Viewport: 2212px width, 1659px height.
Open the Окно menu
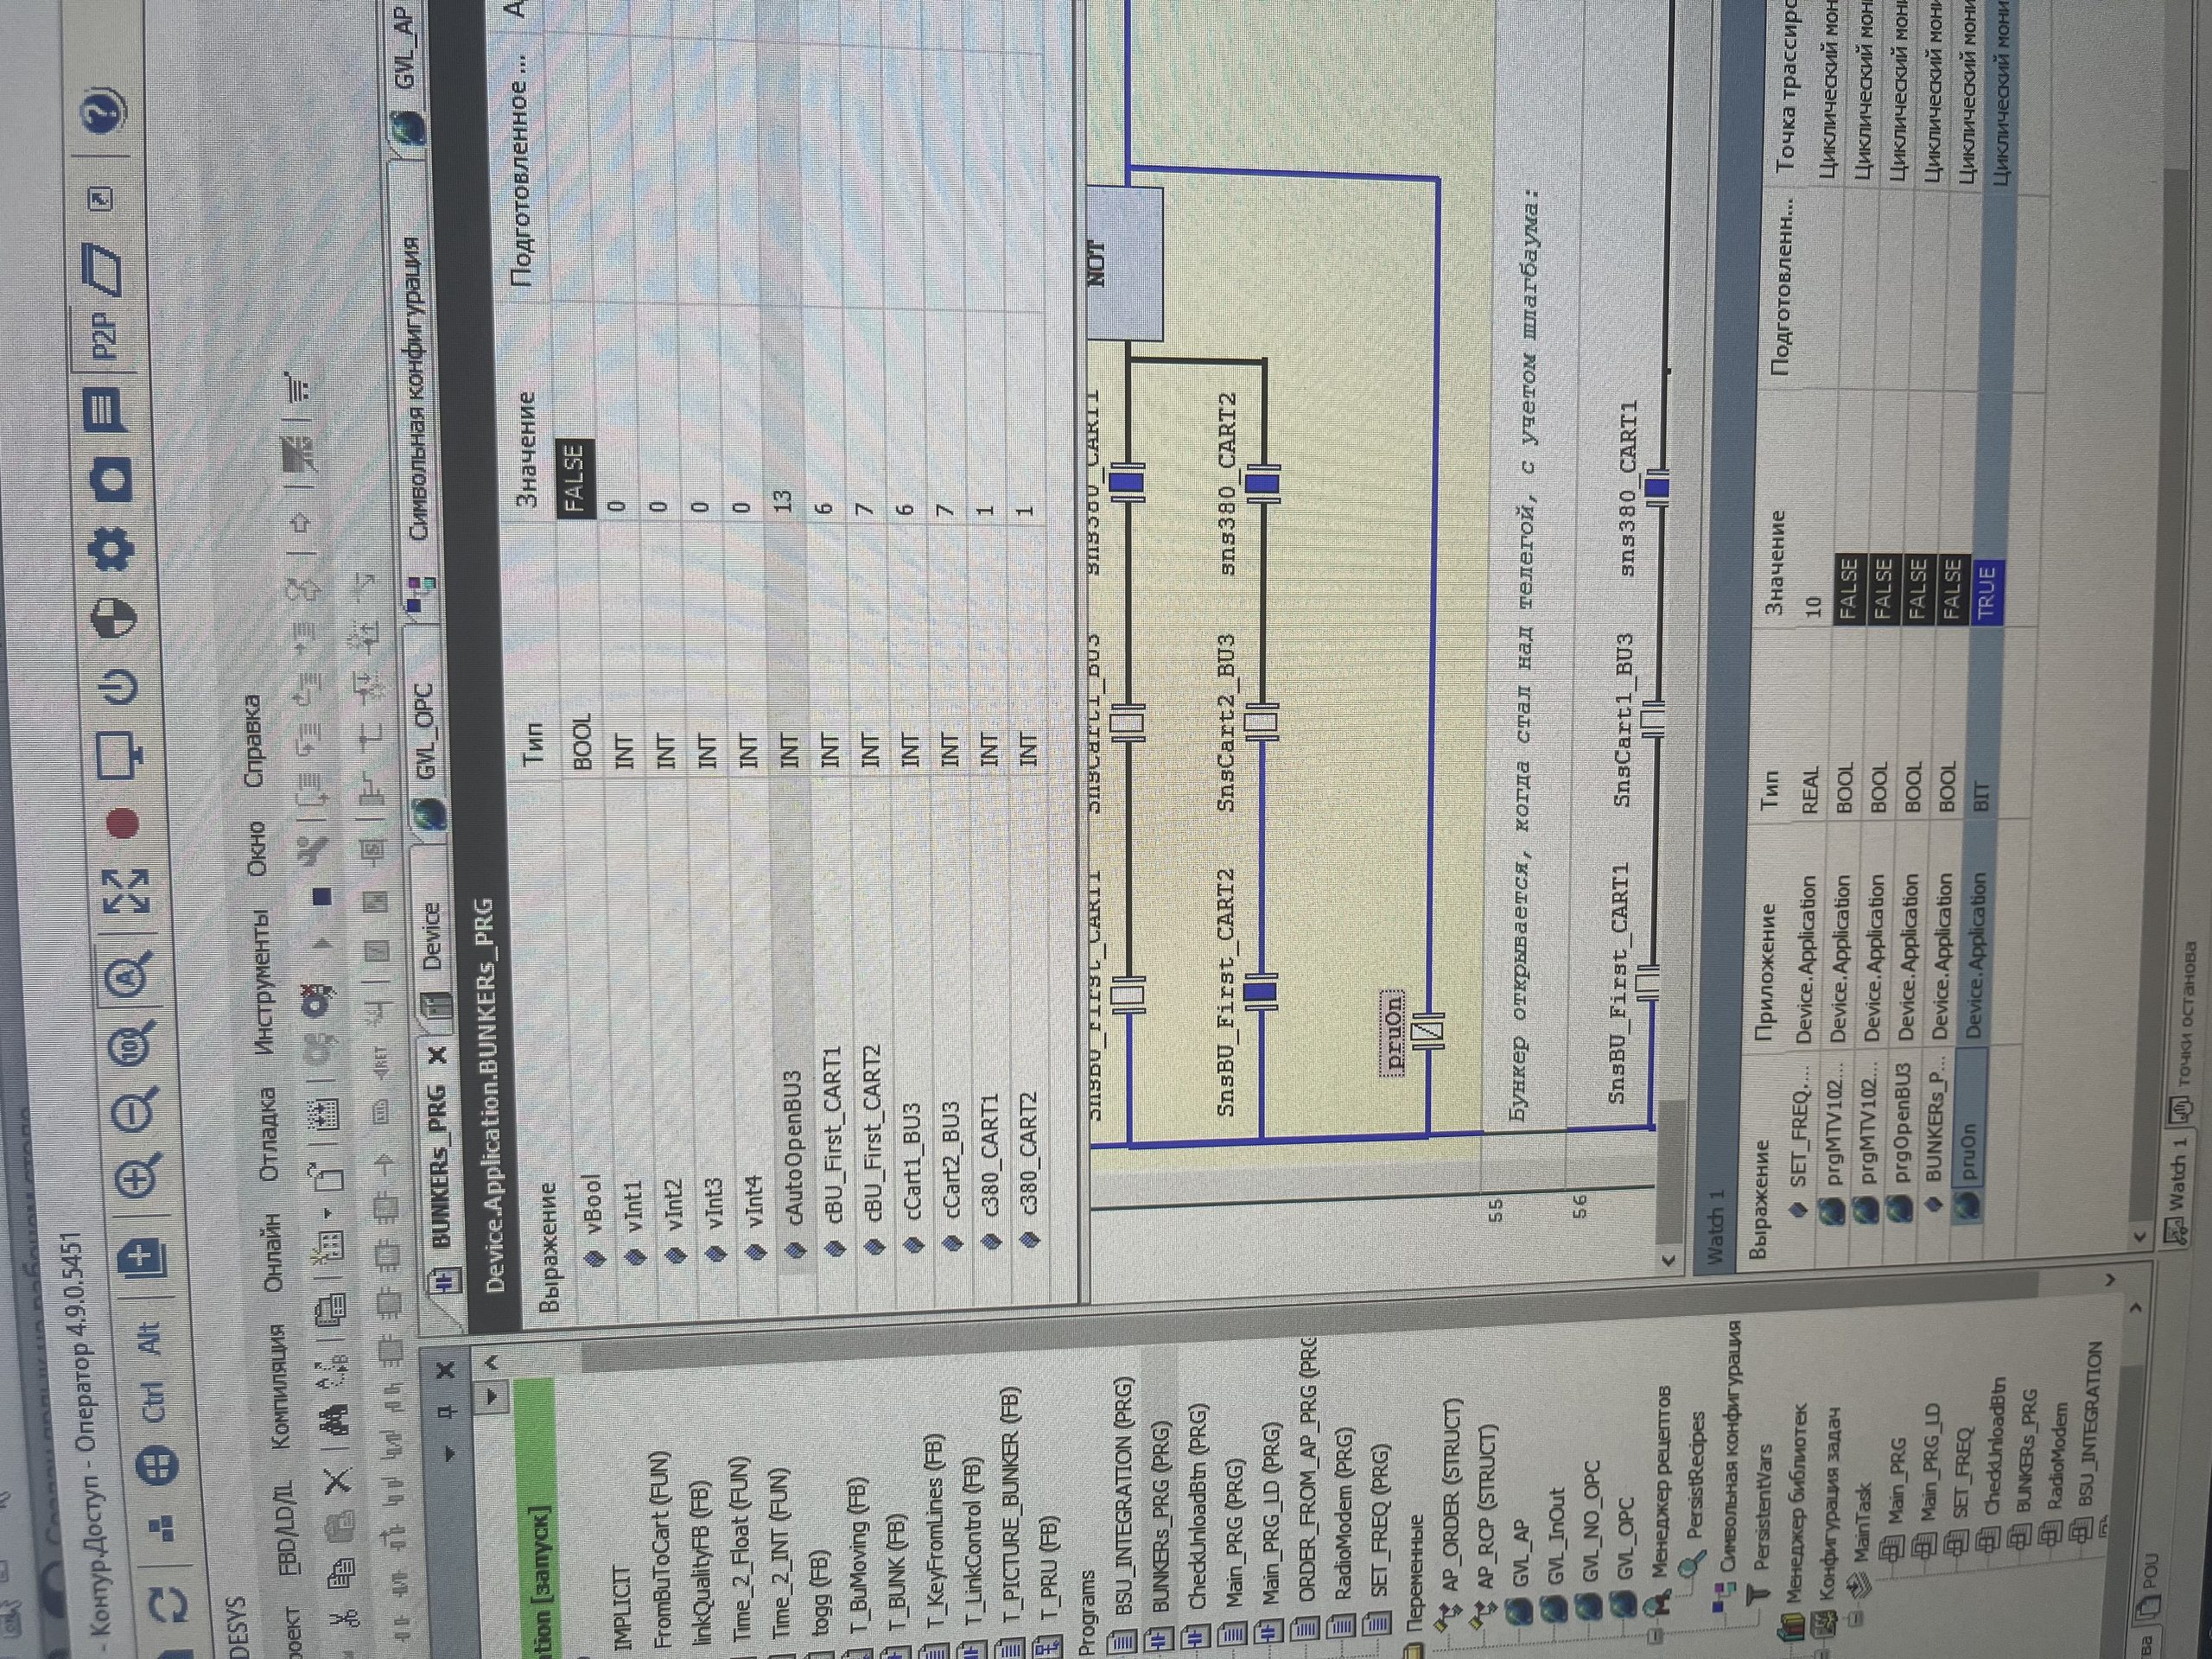258,848
